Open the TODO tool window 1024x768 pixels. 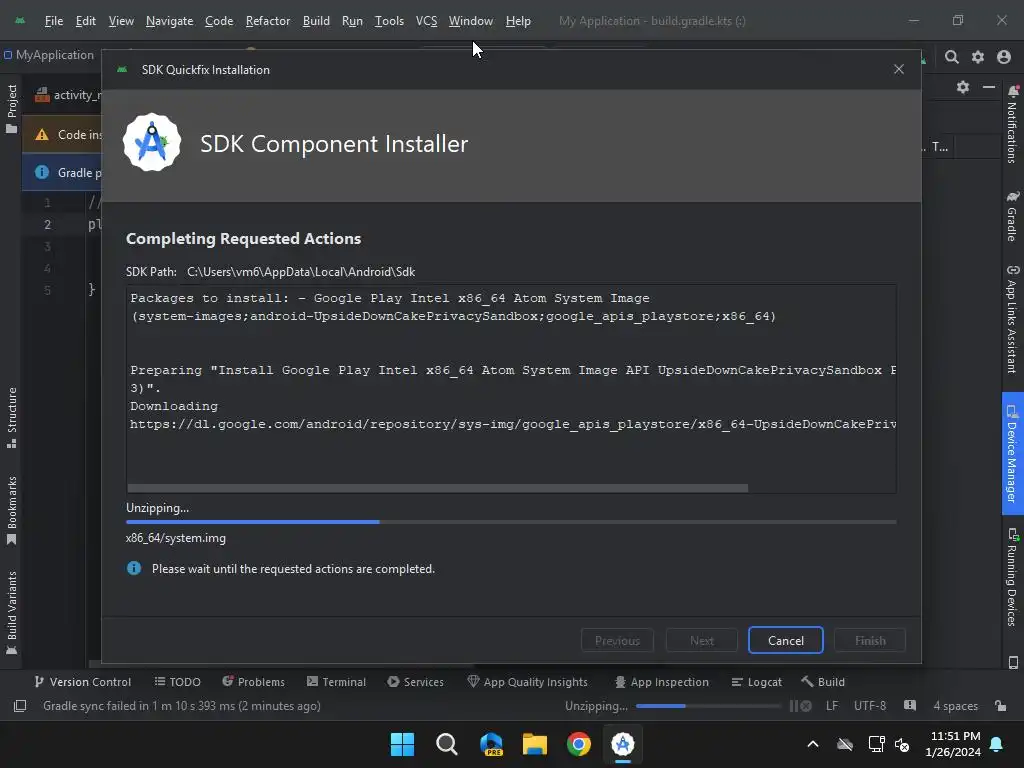[x=177, y=682]
